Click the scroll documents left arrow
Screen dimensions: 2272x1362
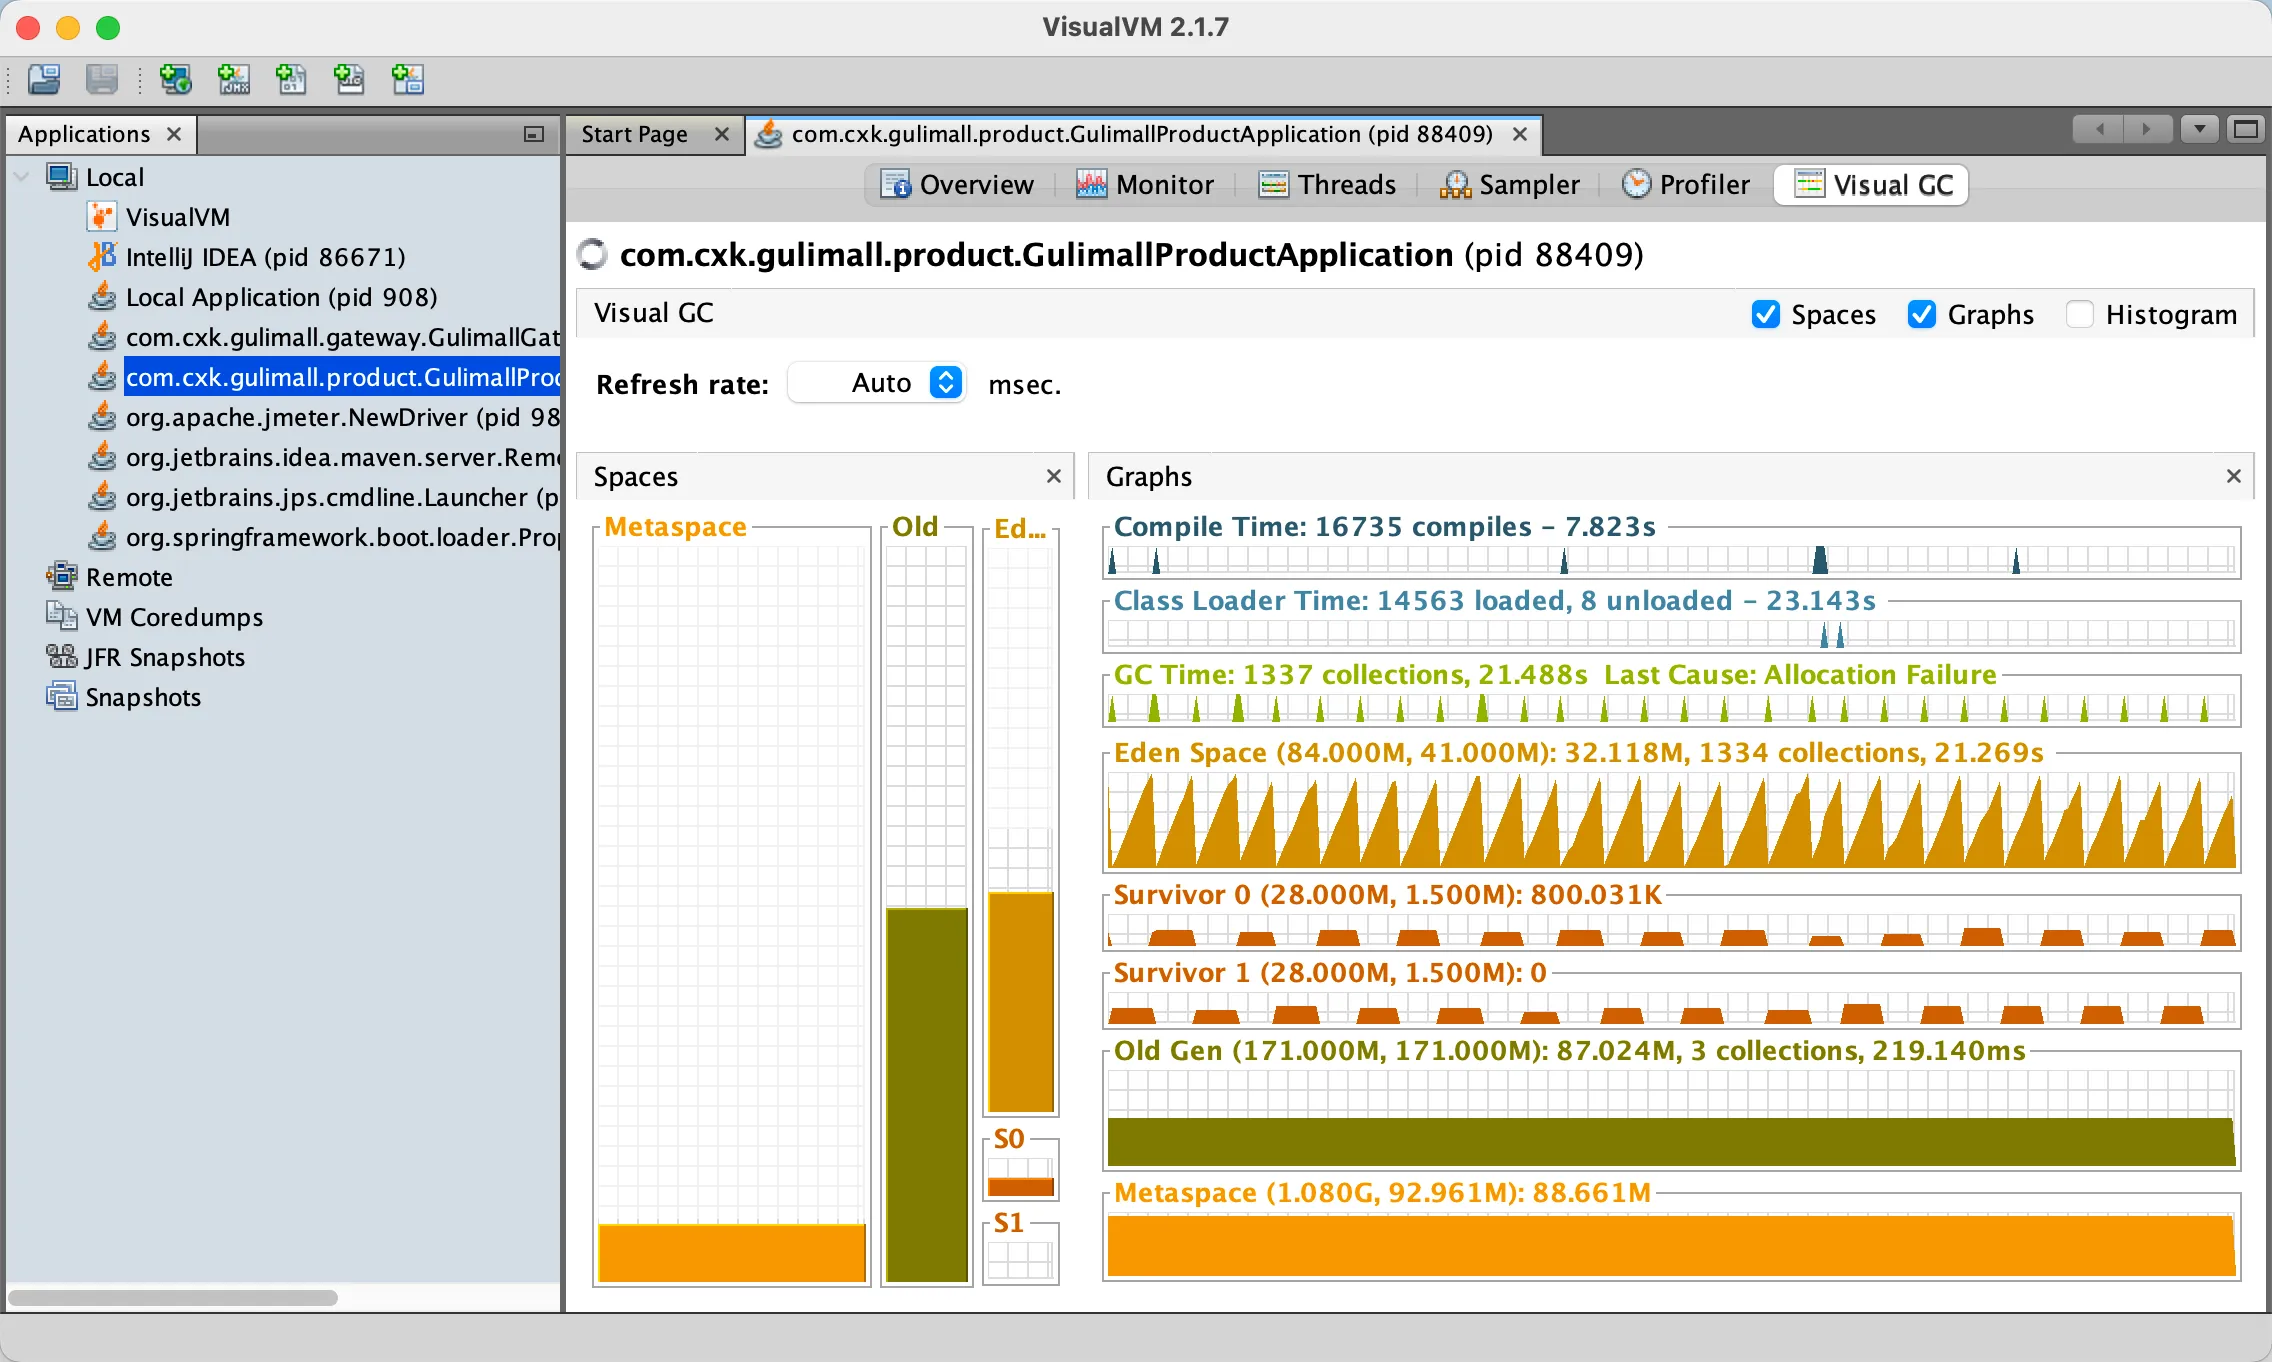click(2098, 130)
